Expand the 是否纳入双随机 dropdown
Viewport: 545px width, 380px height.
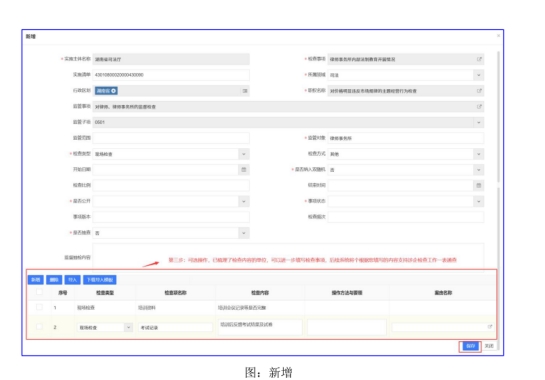pos(479,170)
